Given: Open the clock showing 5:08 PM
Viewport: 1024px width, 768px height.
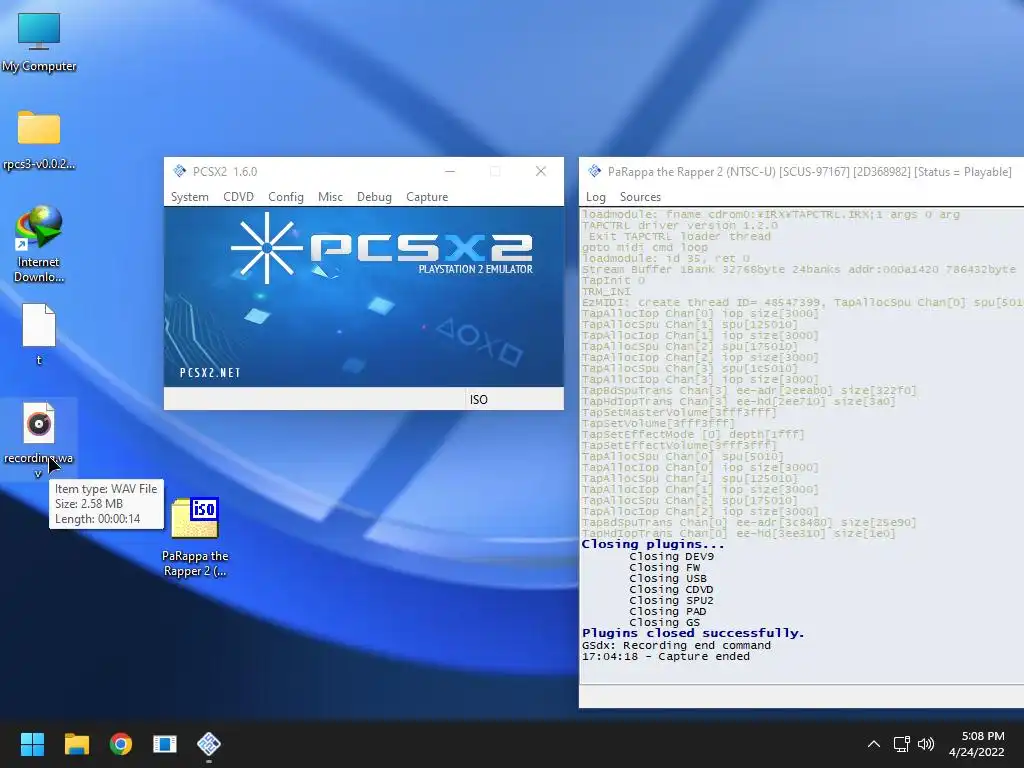Looking at the screenshot, I should click(976, 744).
